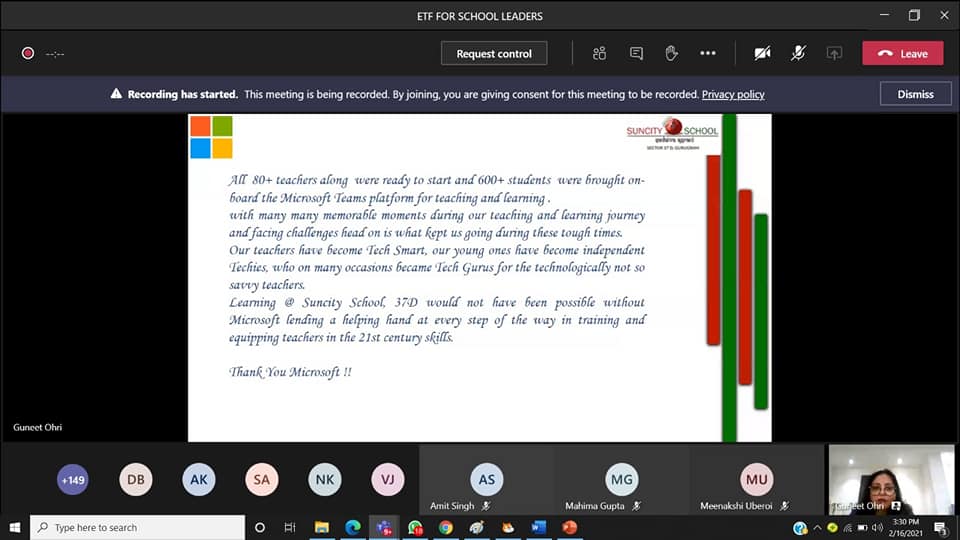Image resolution: width=960 pixels, height=540 pixels.
Task: Click the help icon in system tray
Action: pyautogui.click(x=800, y=527)
